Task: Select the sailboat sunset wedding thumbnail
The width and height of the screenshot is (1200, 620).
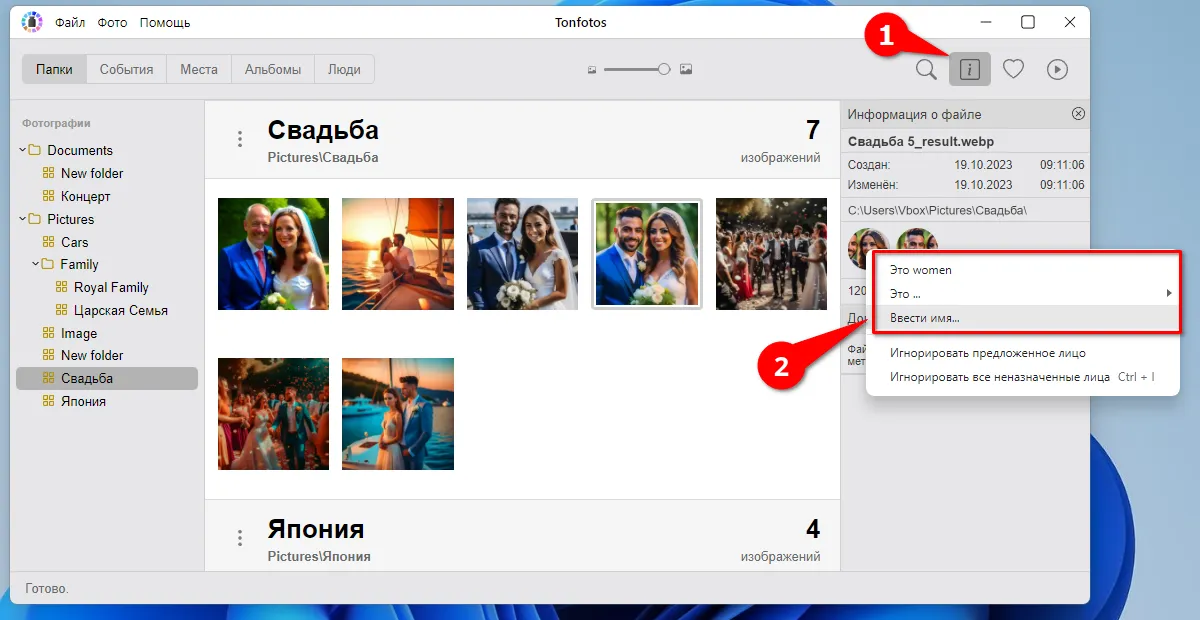Action: coord(398,253)
